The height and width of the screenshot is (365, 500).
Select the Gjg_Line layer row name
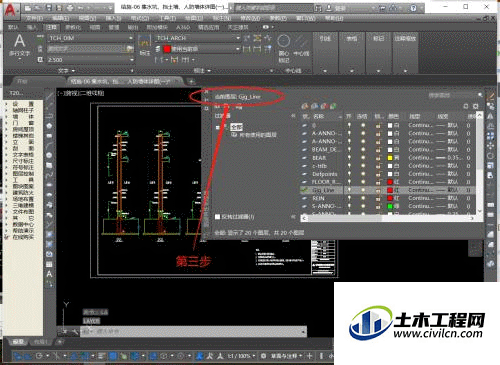[x=323, y=190]
